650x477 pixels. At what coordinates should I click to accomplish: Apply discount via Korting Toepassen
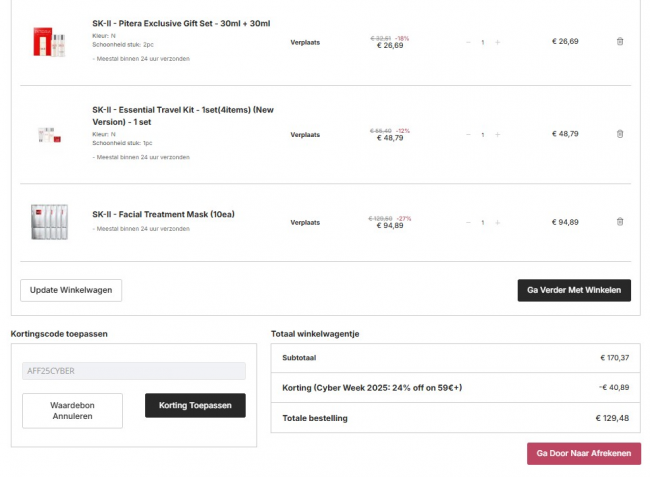coord(195,405)
